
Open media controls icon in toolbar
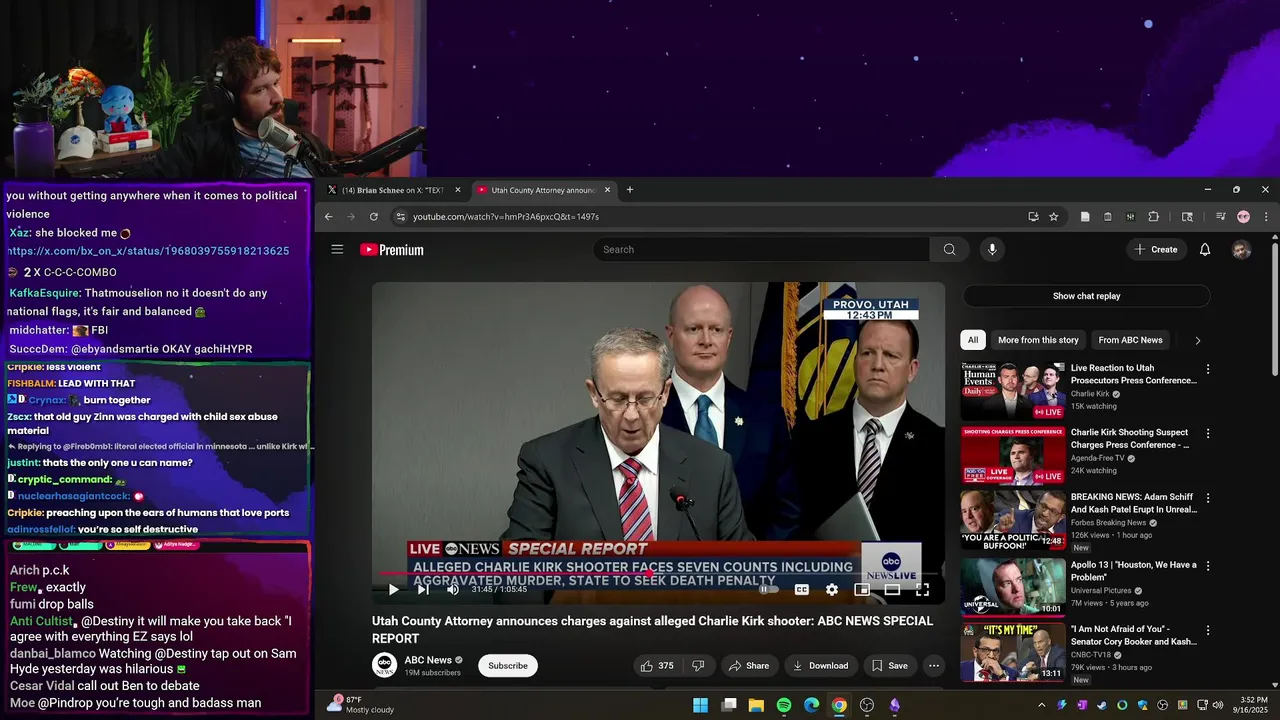[1220, 217]
